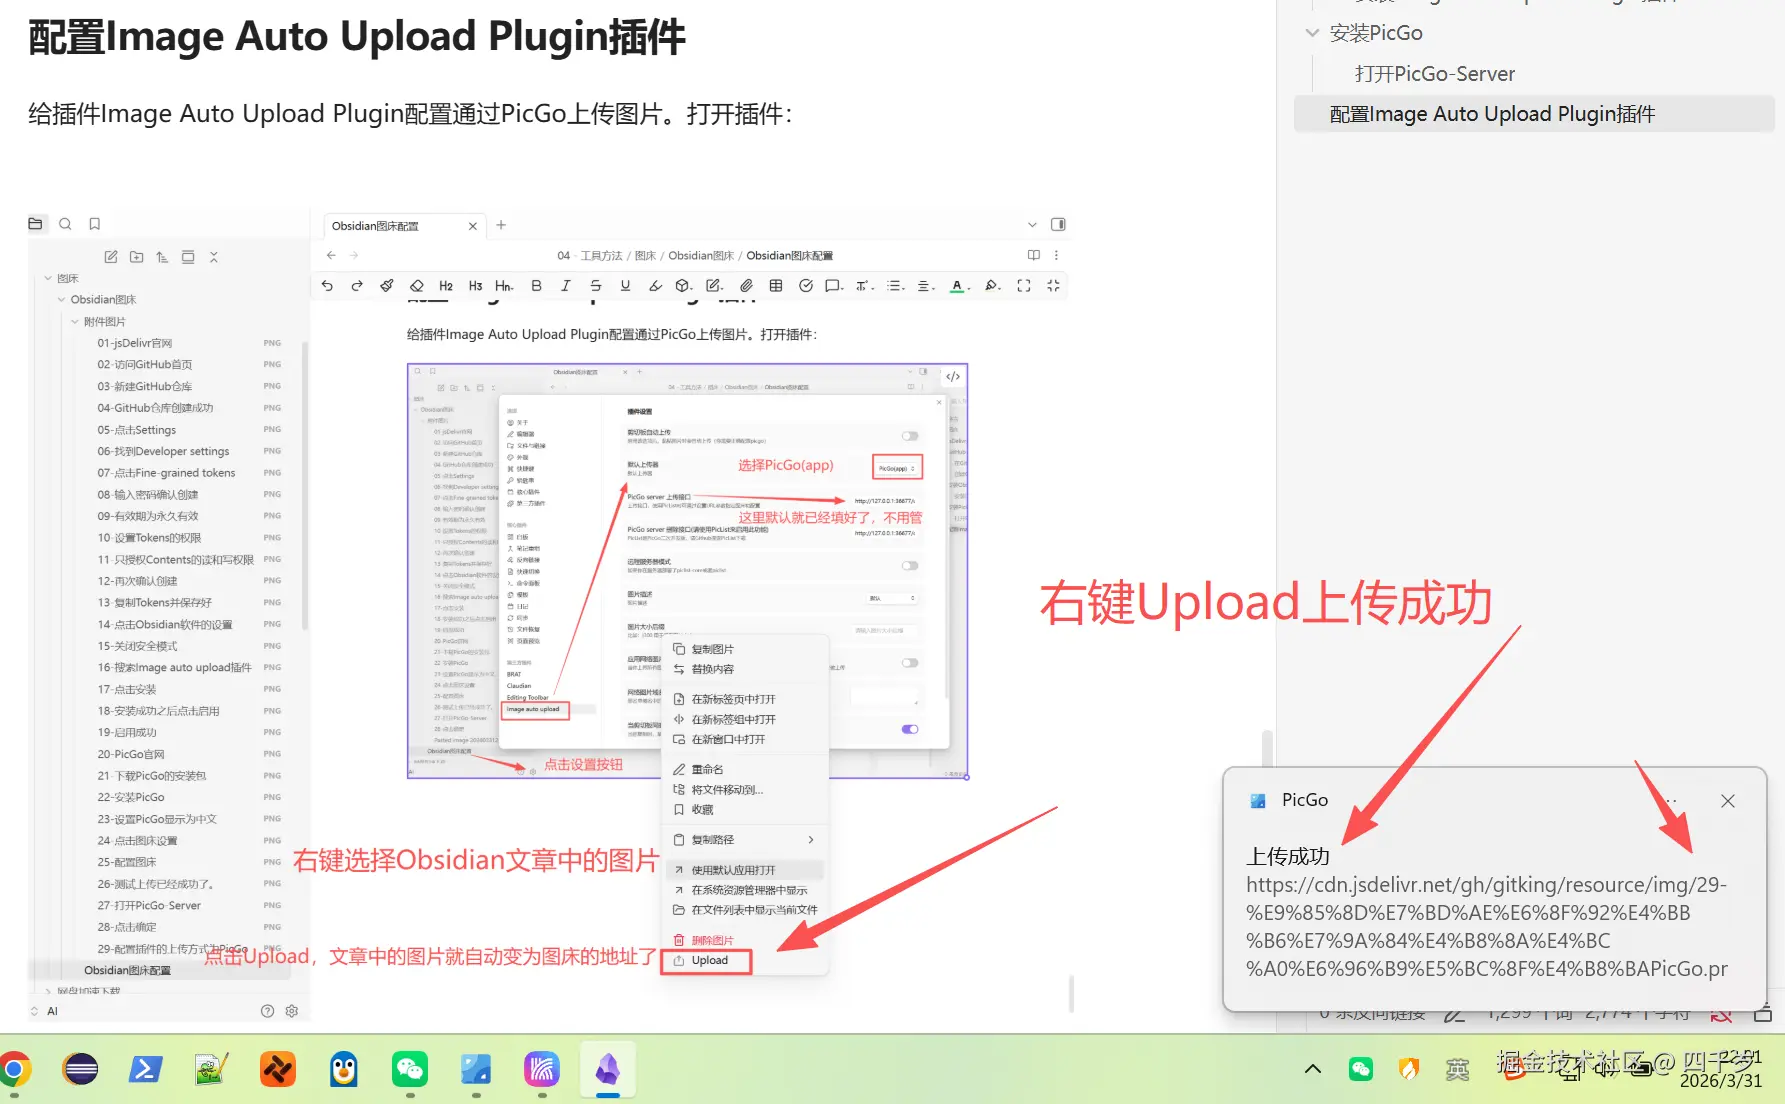Open 01-jsDelivr官网 file in explorer
Viewport: 1785px width, 1104px height.
[x=135, y=343]
